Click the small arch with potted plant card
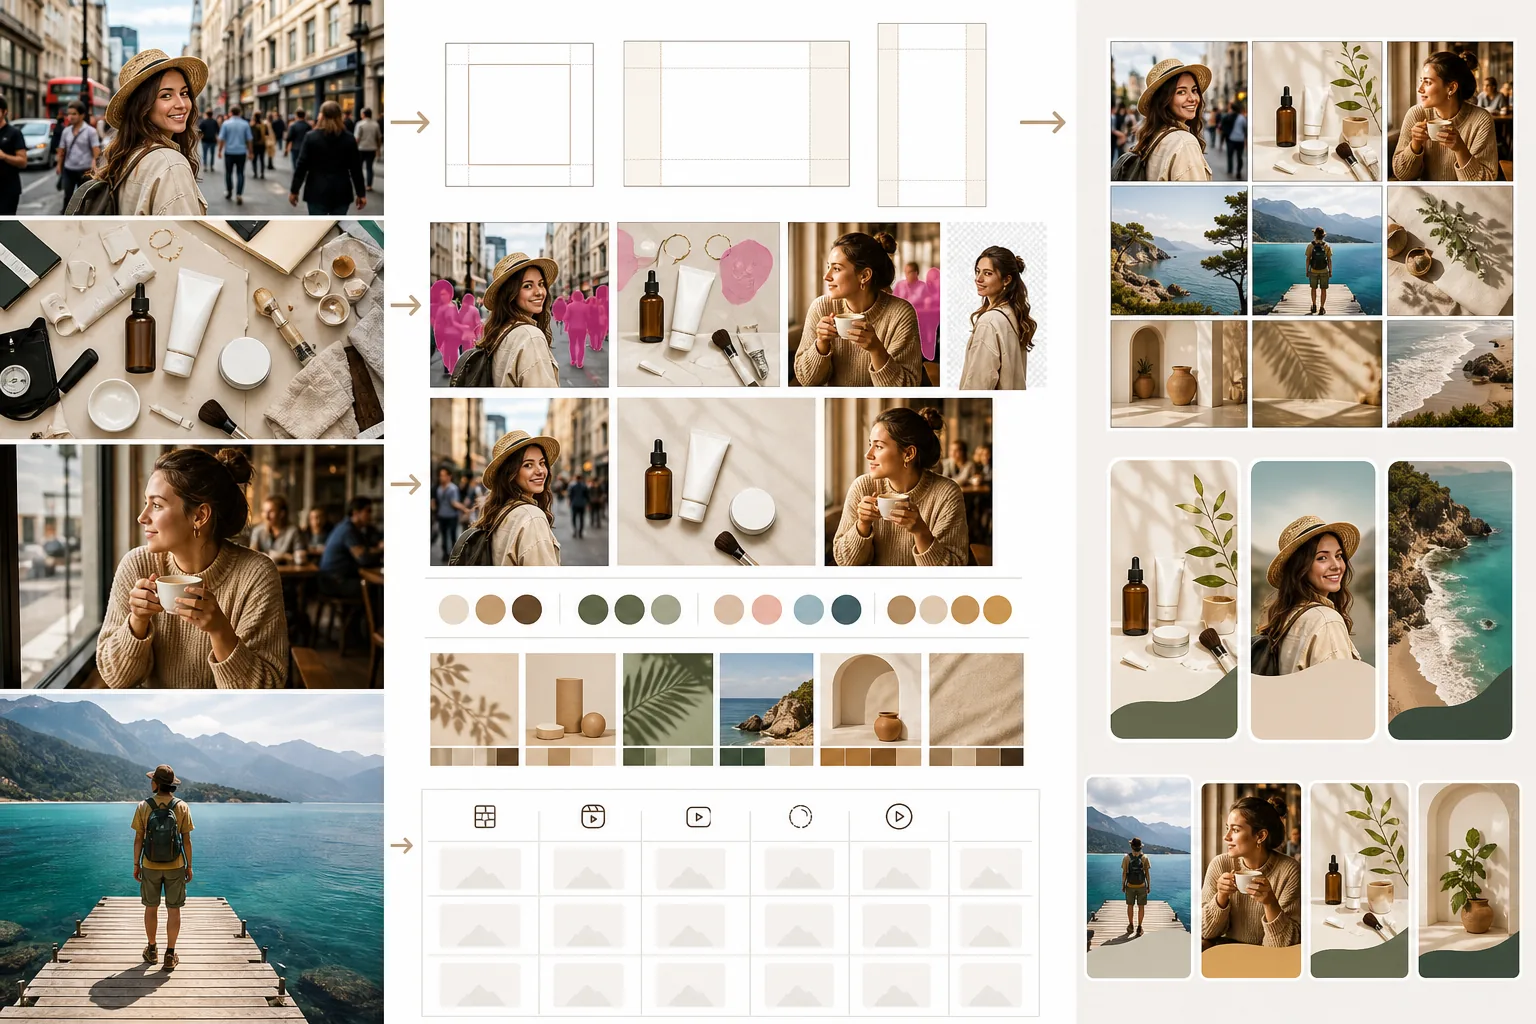Screen dimensions: 1536x1024 1469,880
